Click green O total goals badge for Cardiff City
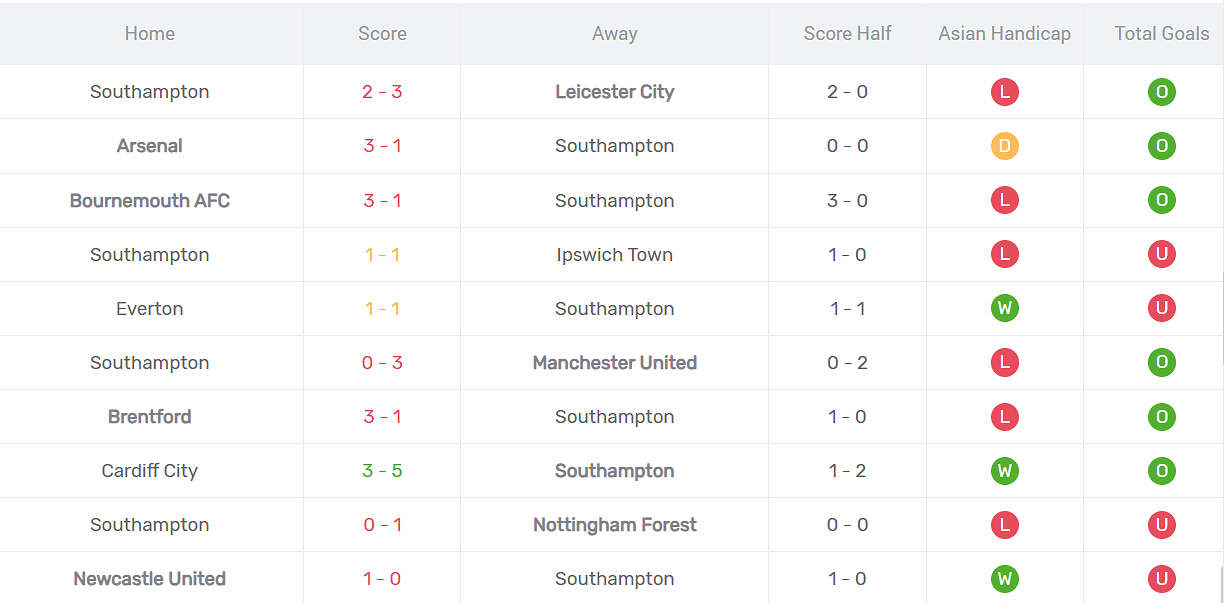 click(1161, 470)
